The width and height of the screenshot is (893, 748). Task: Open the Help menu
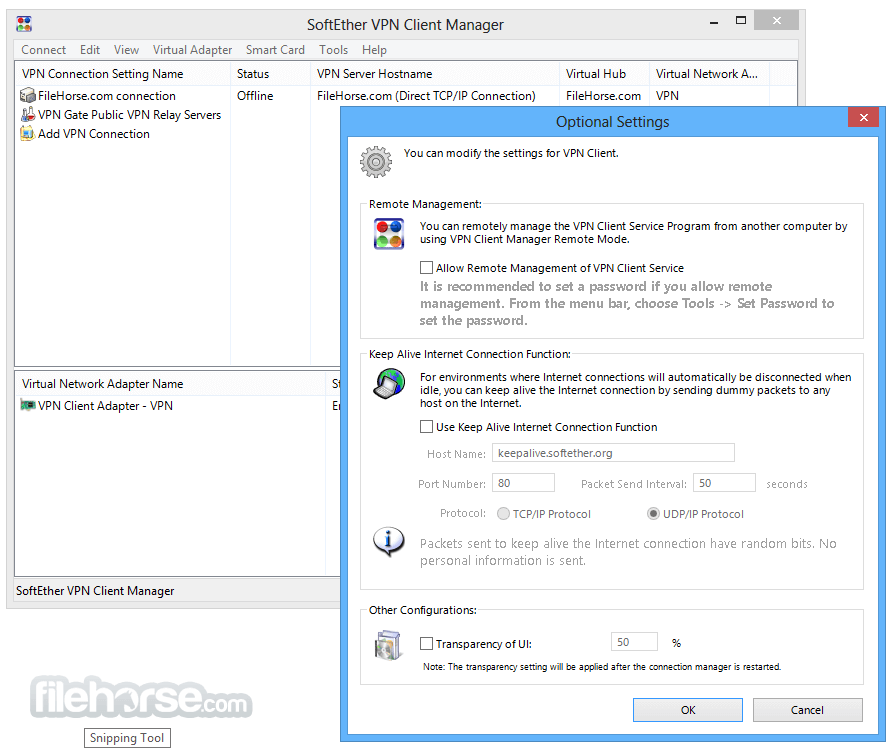click(374, 50)
